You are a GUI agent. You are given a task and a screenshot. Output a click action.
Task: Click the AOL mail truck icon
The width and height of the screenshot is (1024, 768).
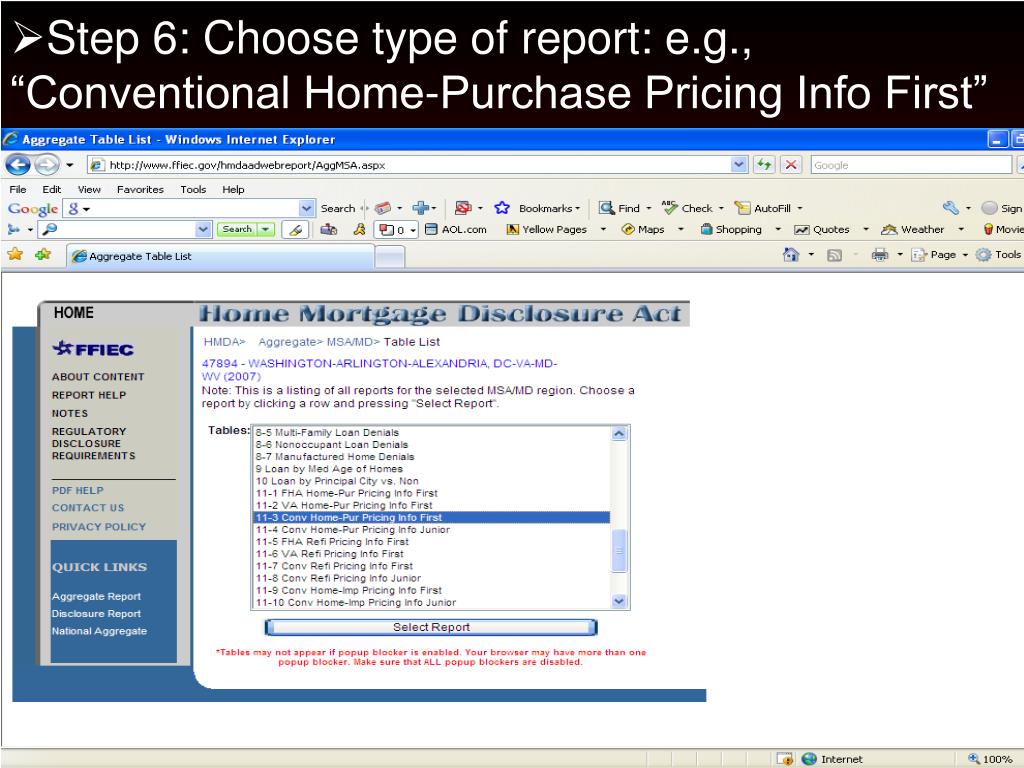[x=328, y=229]
